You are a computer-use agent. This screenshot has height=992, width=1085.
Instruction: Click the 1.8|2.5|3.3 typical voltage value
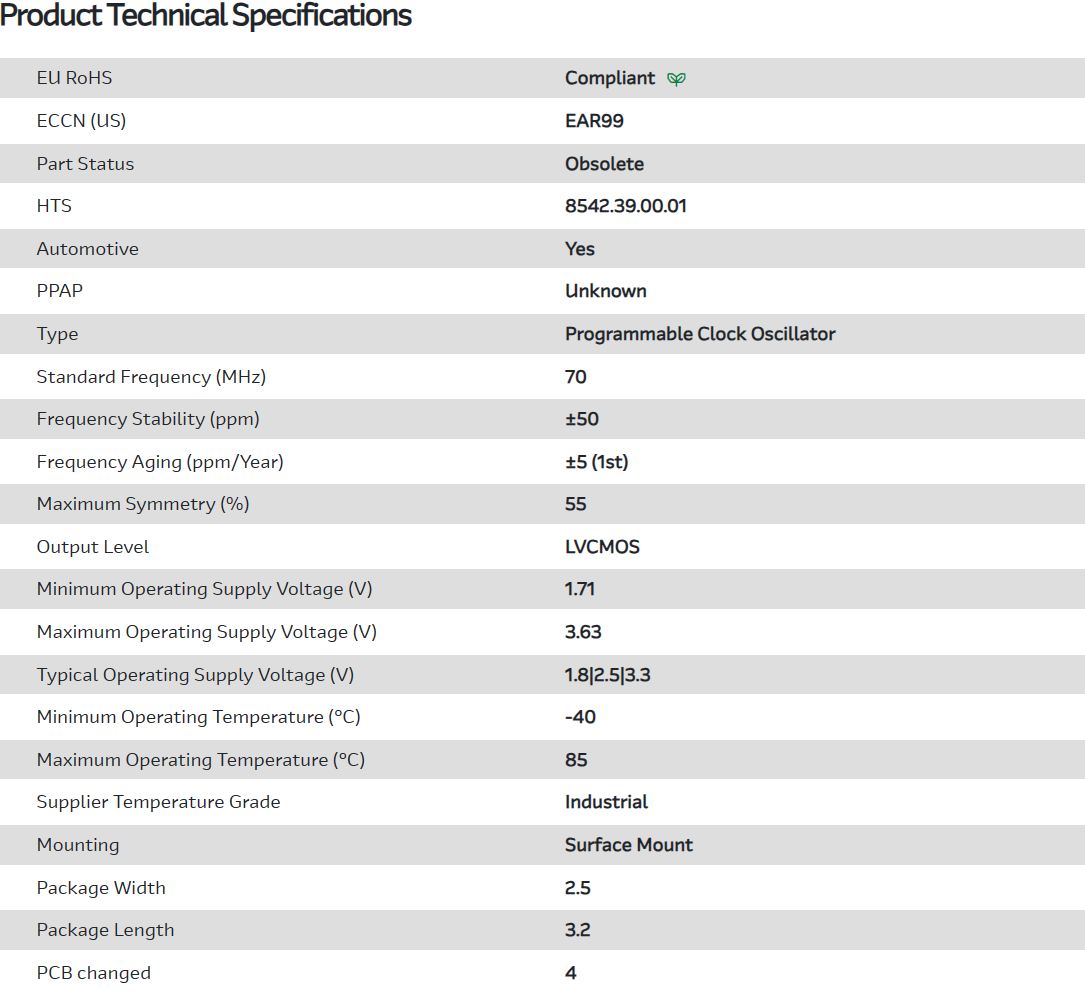(608, 675)
